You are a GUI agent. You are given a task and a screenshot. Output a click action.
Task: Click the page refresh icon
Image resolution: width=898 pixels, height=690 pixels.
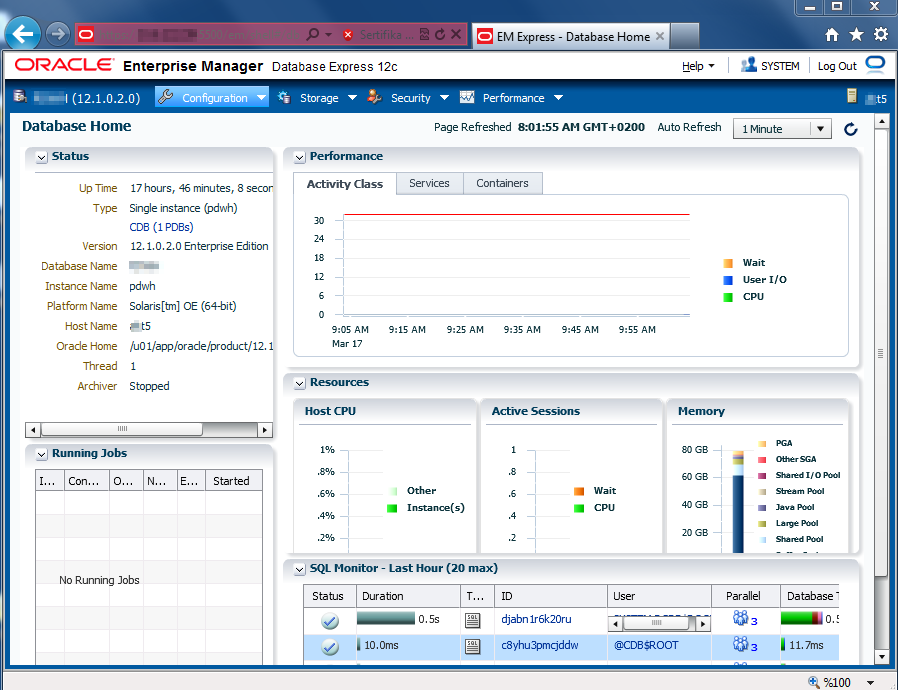click(x=851, y=129)
